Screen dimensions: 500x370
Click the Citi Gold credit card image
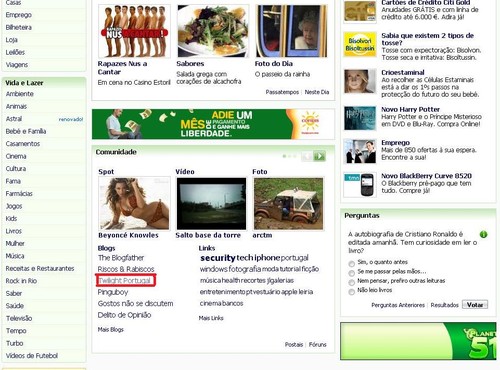(360, 11)
